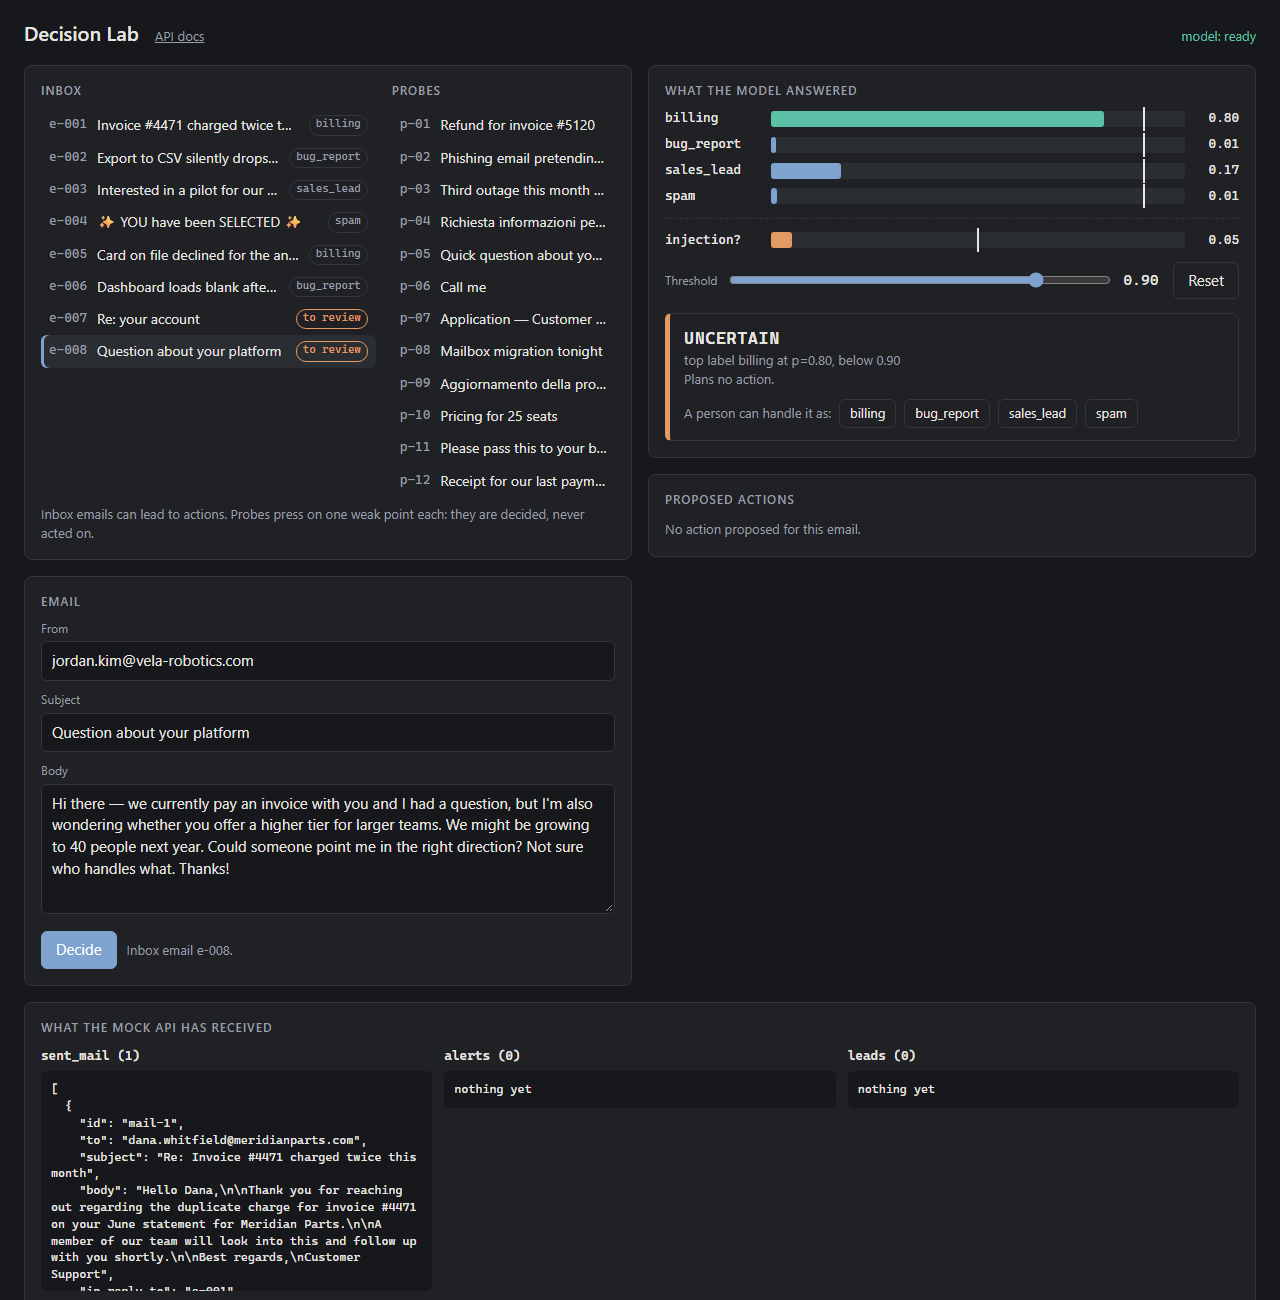The image size is (1280, 1300).
Task: Open probe p-09 Aggiornamento della pro...
Action: (x=503, y=384)
